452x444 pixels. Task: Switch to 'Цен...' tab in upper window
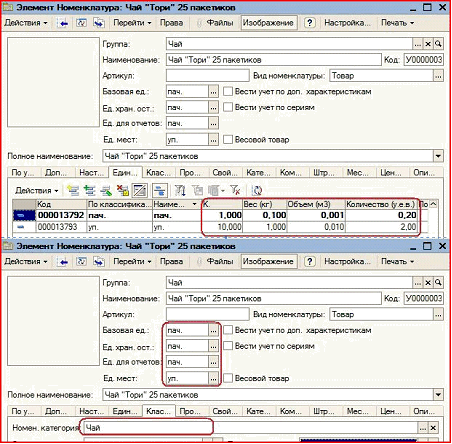(x=391, y=172)
